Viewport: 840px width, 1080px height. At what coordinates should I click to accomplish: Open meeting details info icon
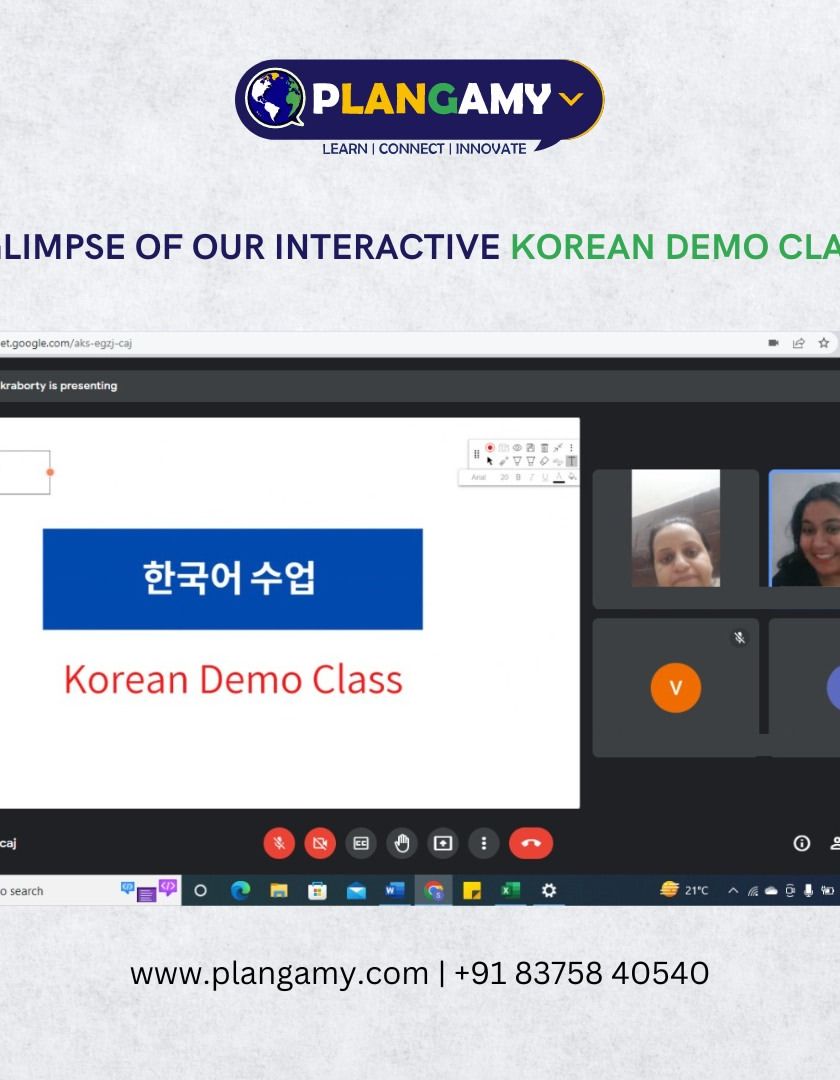801,843
